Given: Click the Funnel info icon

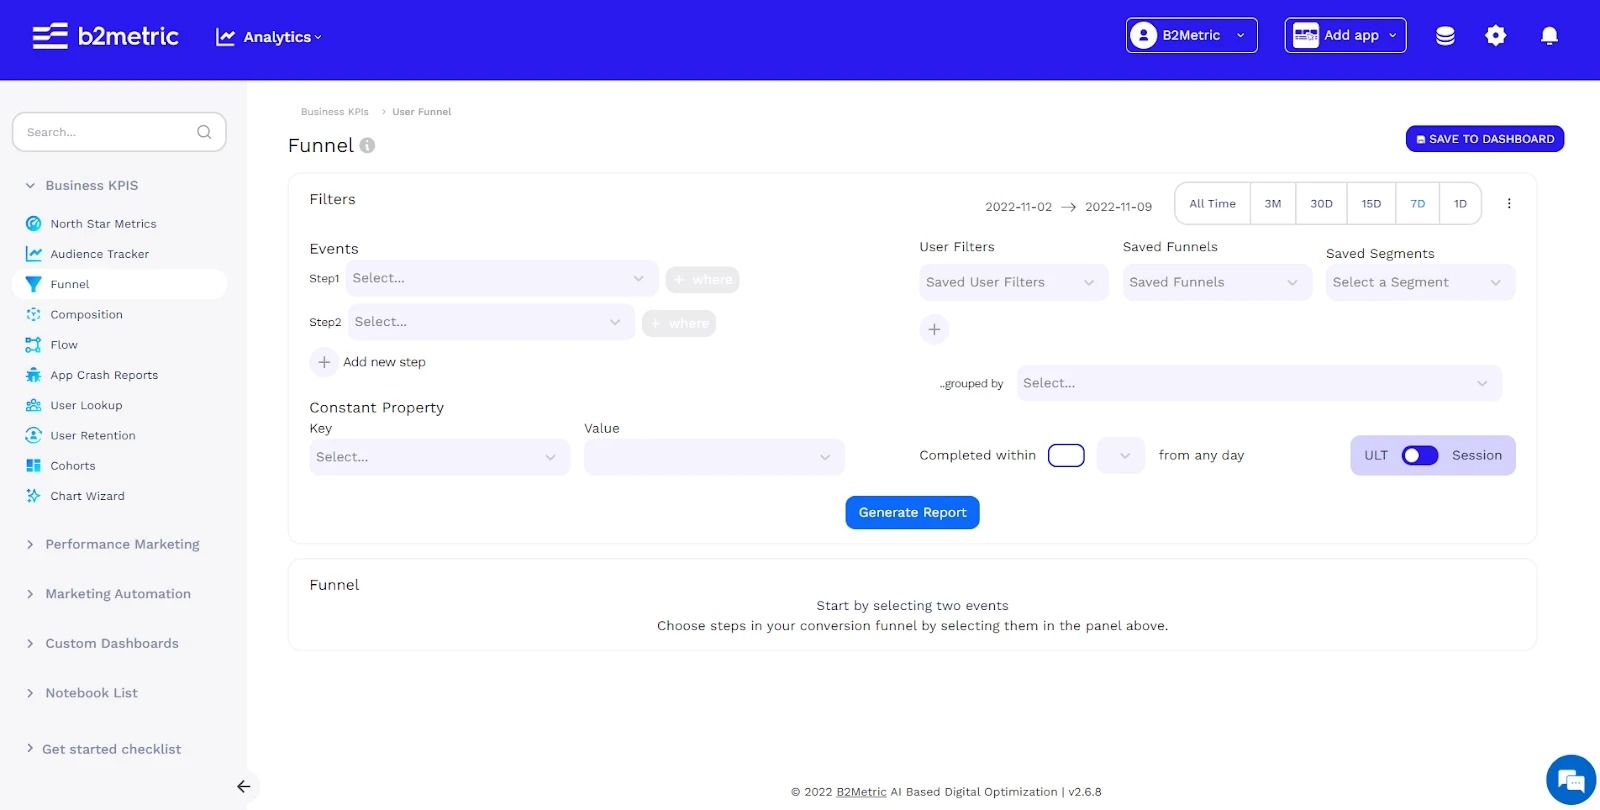Looking at the screenshot, I should click(367, 145).
